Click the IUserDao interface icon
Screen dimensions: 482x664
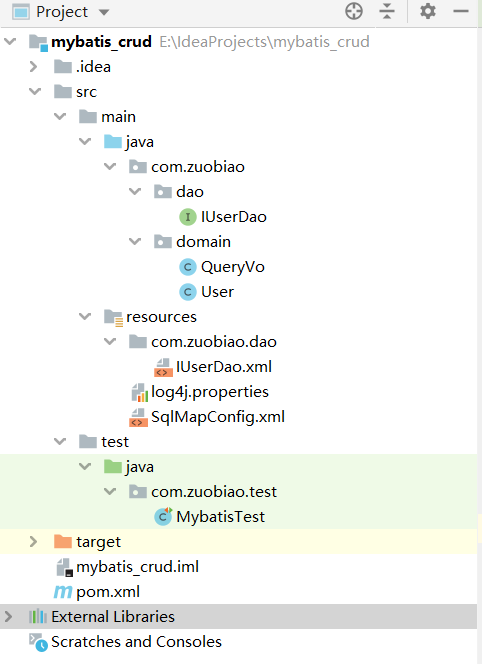[188, 217]
